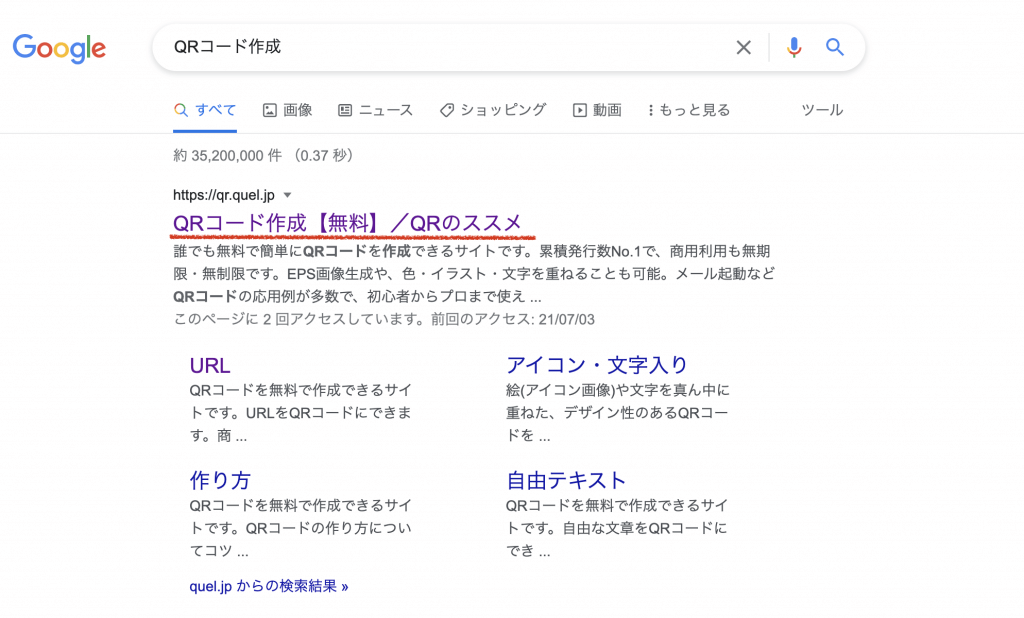Switch to the 動画 videos tab
This screenshot has height=618, width=1024.
pyautogui.click(x=597, y=110)
